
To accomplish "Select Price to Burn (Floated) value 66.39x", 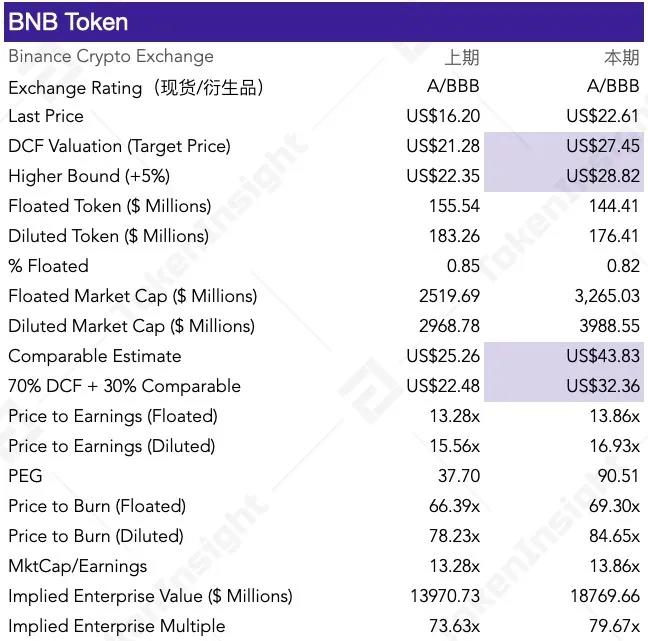I will click(450, 506).
